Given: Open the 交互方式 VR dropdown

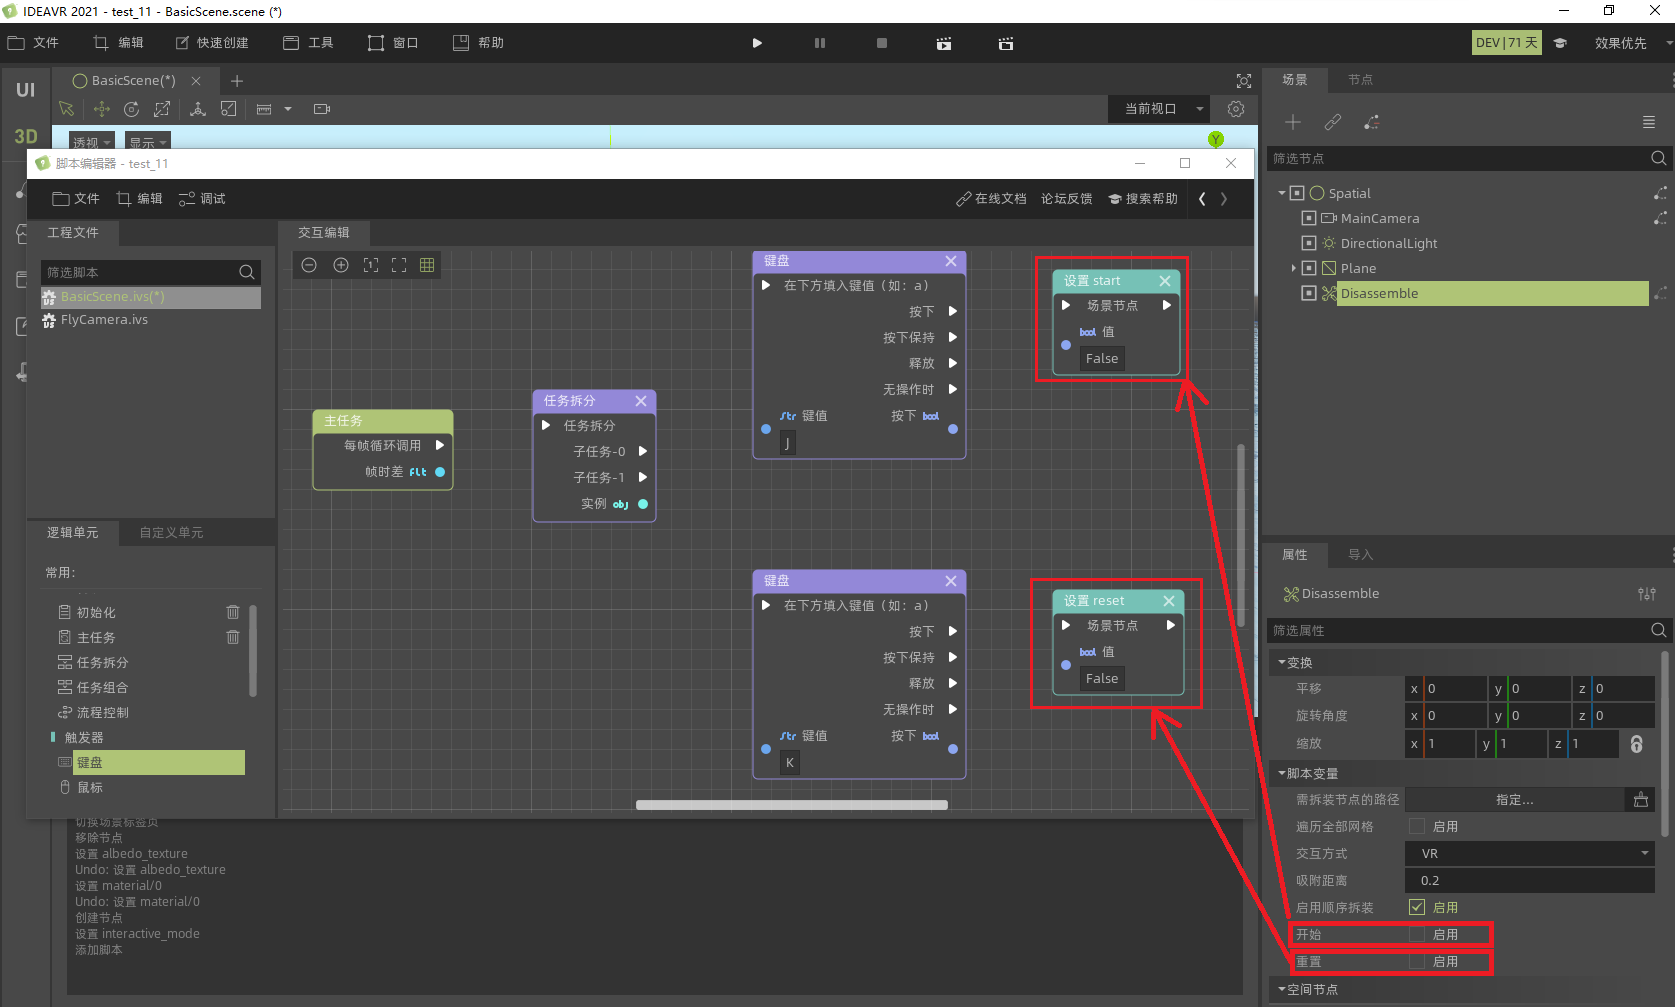Looking at the screenshot, I should tap(1530, 854).
